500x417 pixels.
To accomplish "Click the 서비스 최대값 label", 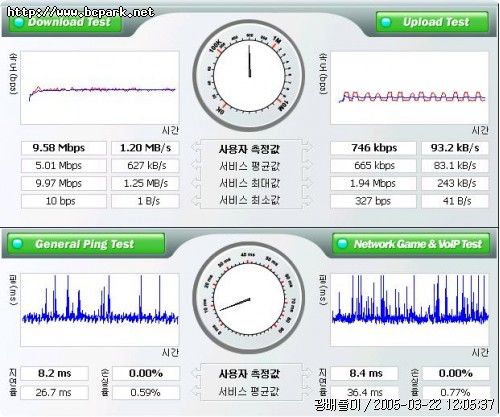I will pos(249,183).
